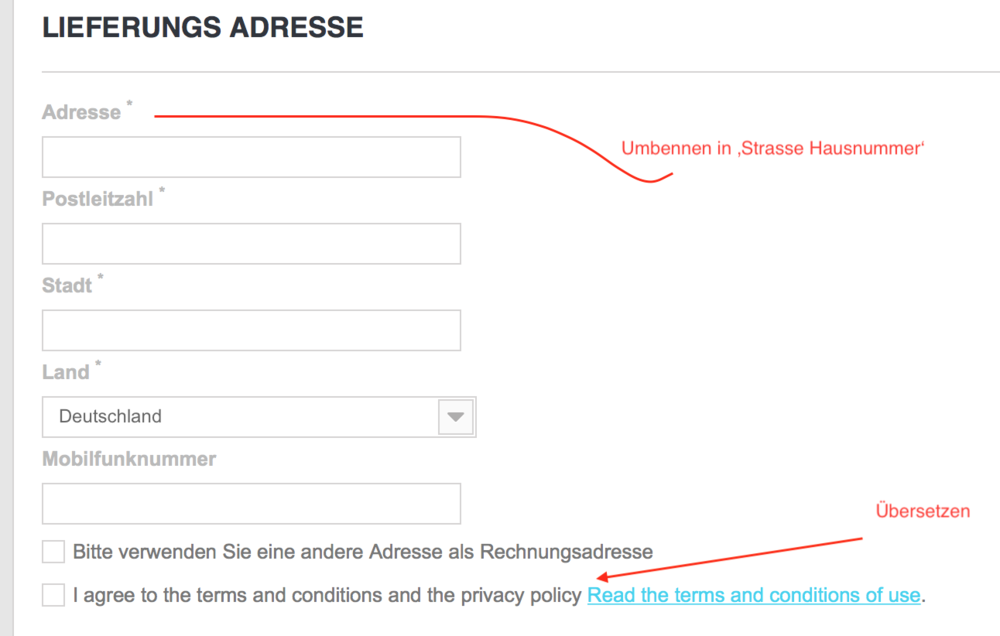Click the 'Bitte verwenden Sie eine andere Adresse' label
The width and height of the screenshot is (1000, 636).
362,552
